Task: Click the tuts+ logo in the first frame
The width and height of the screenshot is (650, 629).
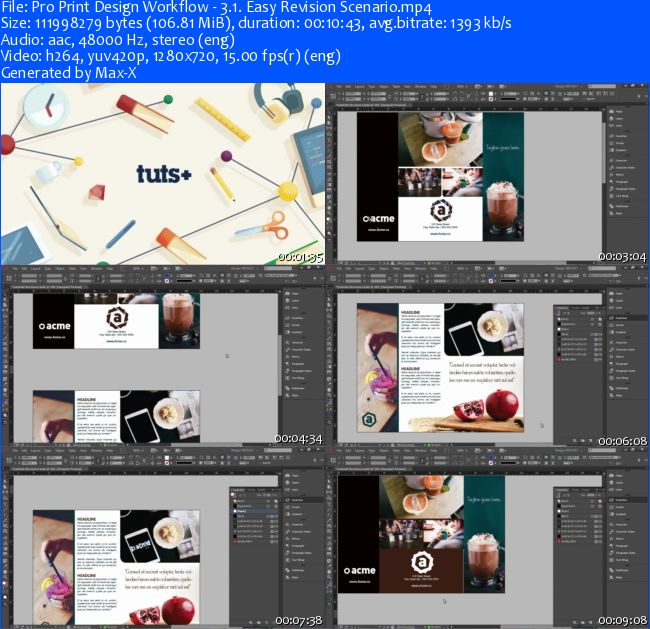Action: point(164,174)
